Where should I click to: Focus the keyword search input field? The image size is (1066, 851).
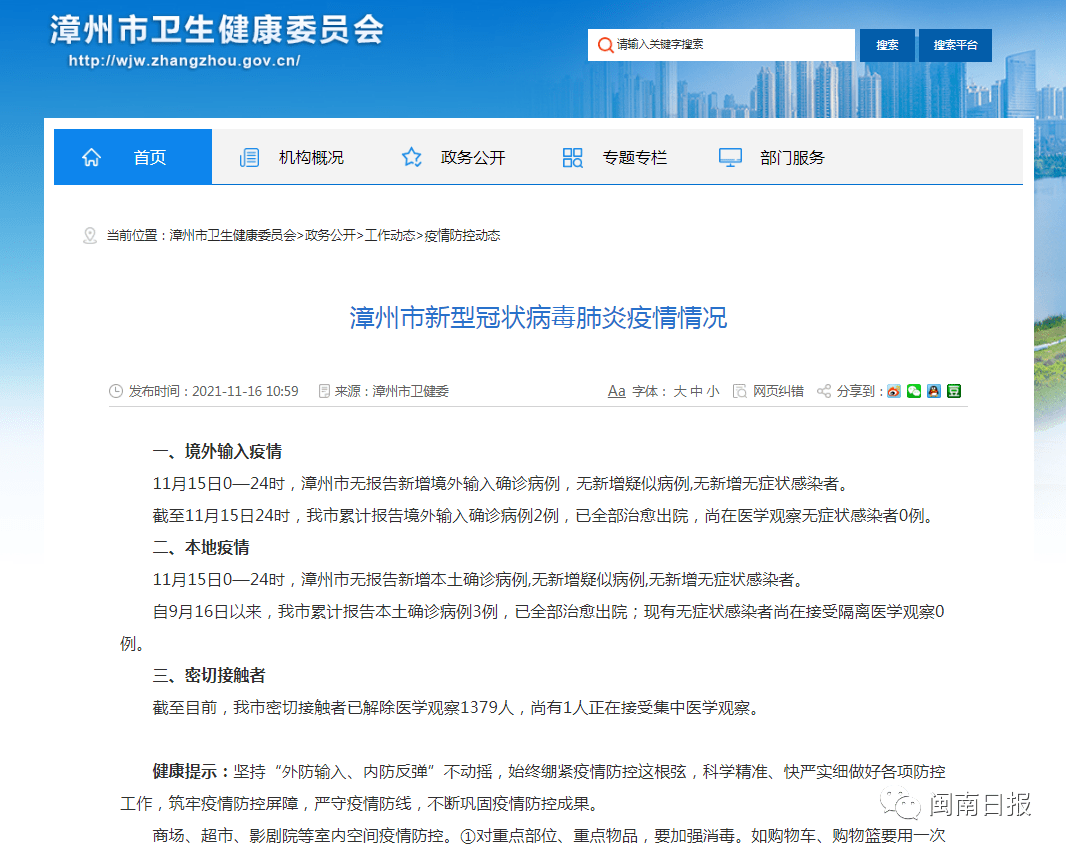[721, 45]
